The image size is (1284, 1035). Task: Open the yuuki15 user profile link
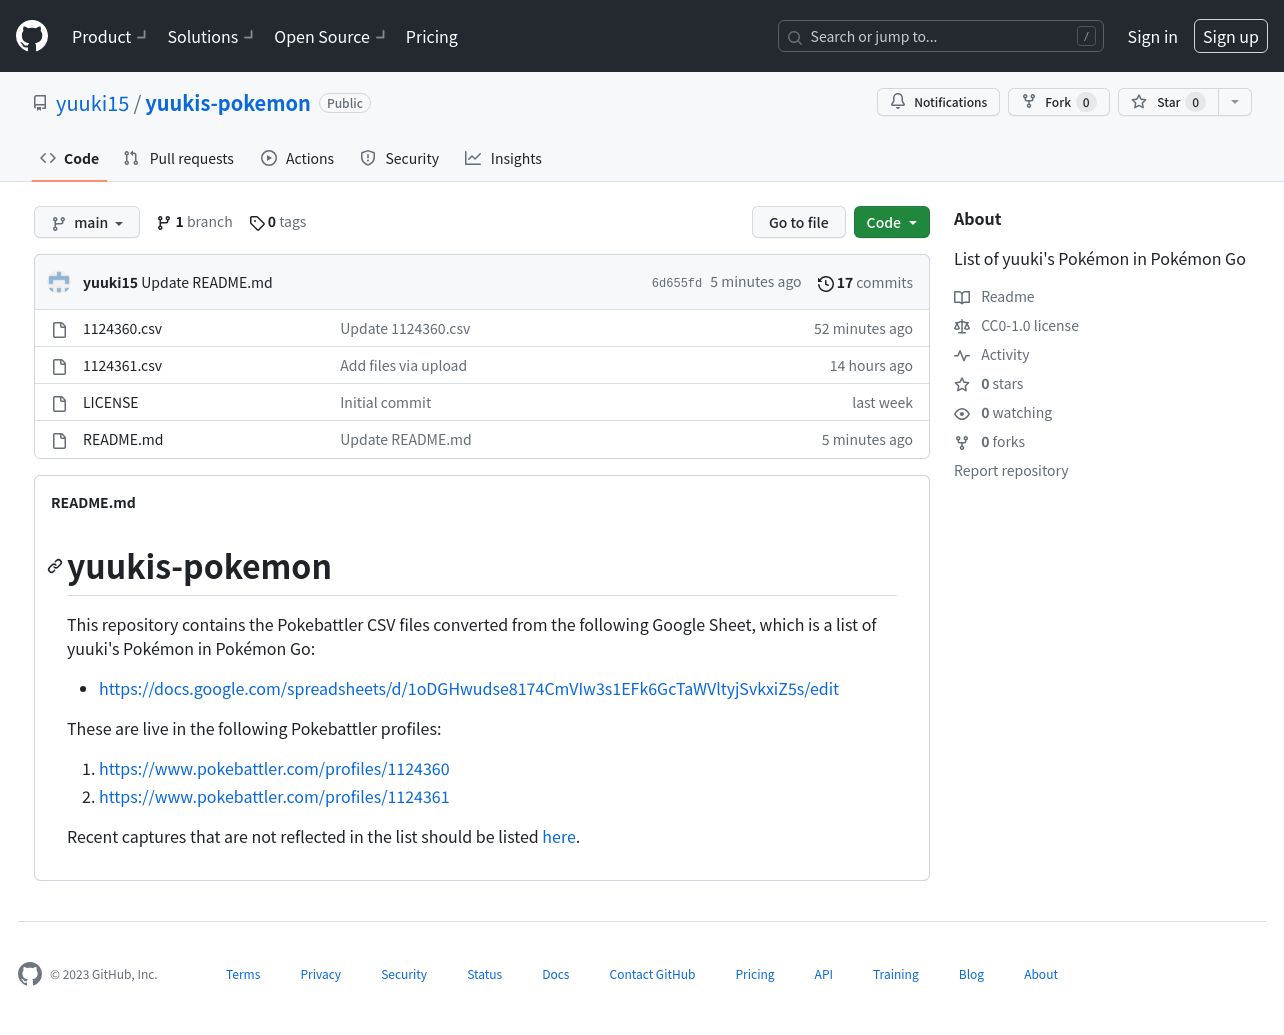pyautogui.click(x=92, y=103)
